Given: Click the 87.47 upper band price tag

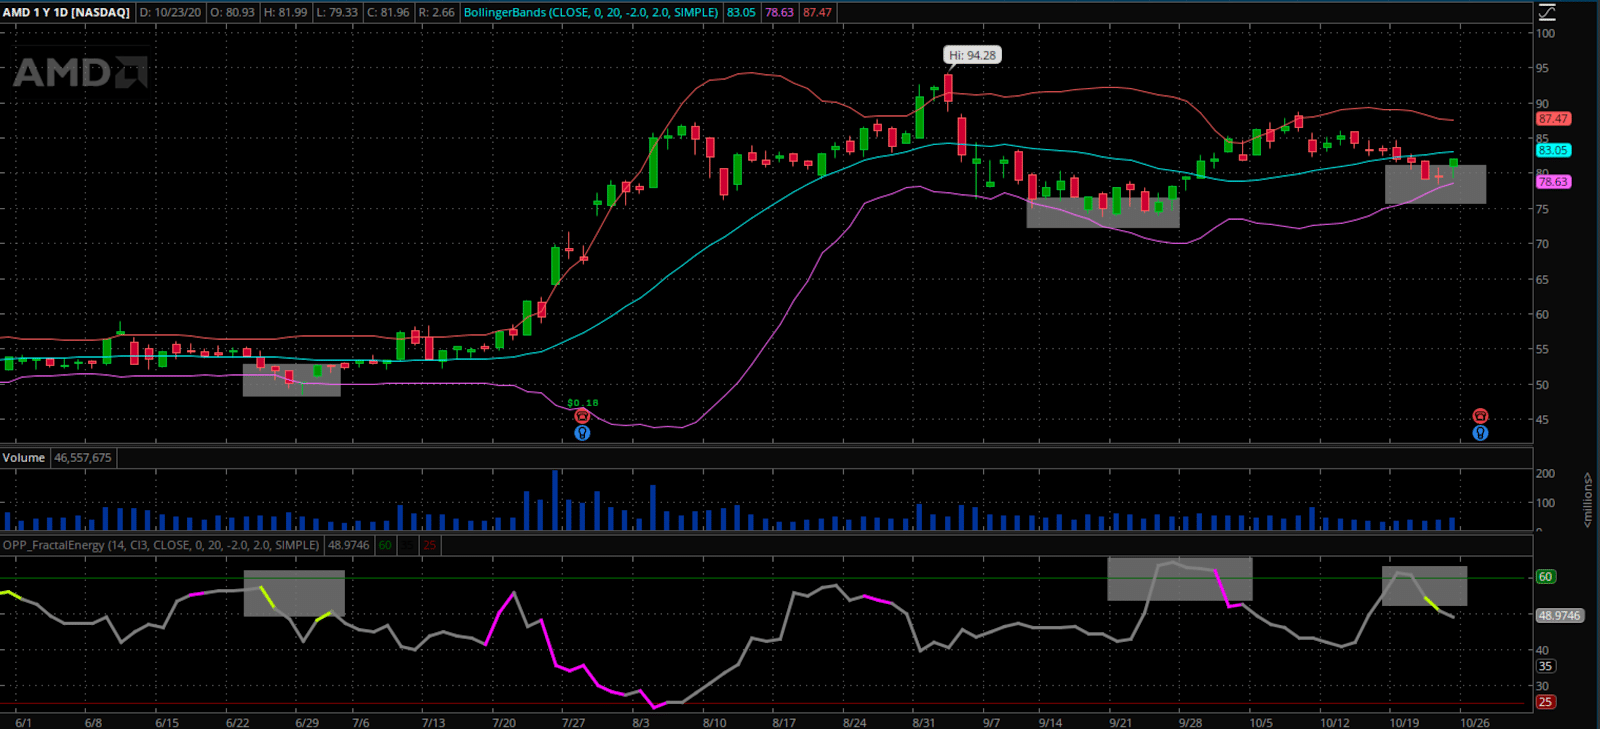Looking at the screenshot, I should click(1553, 118).
